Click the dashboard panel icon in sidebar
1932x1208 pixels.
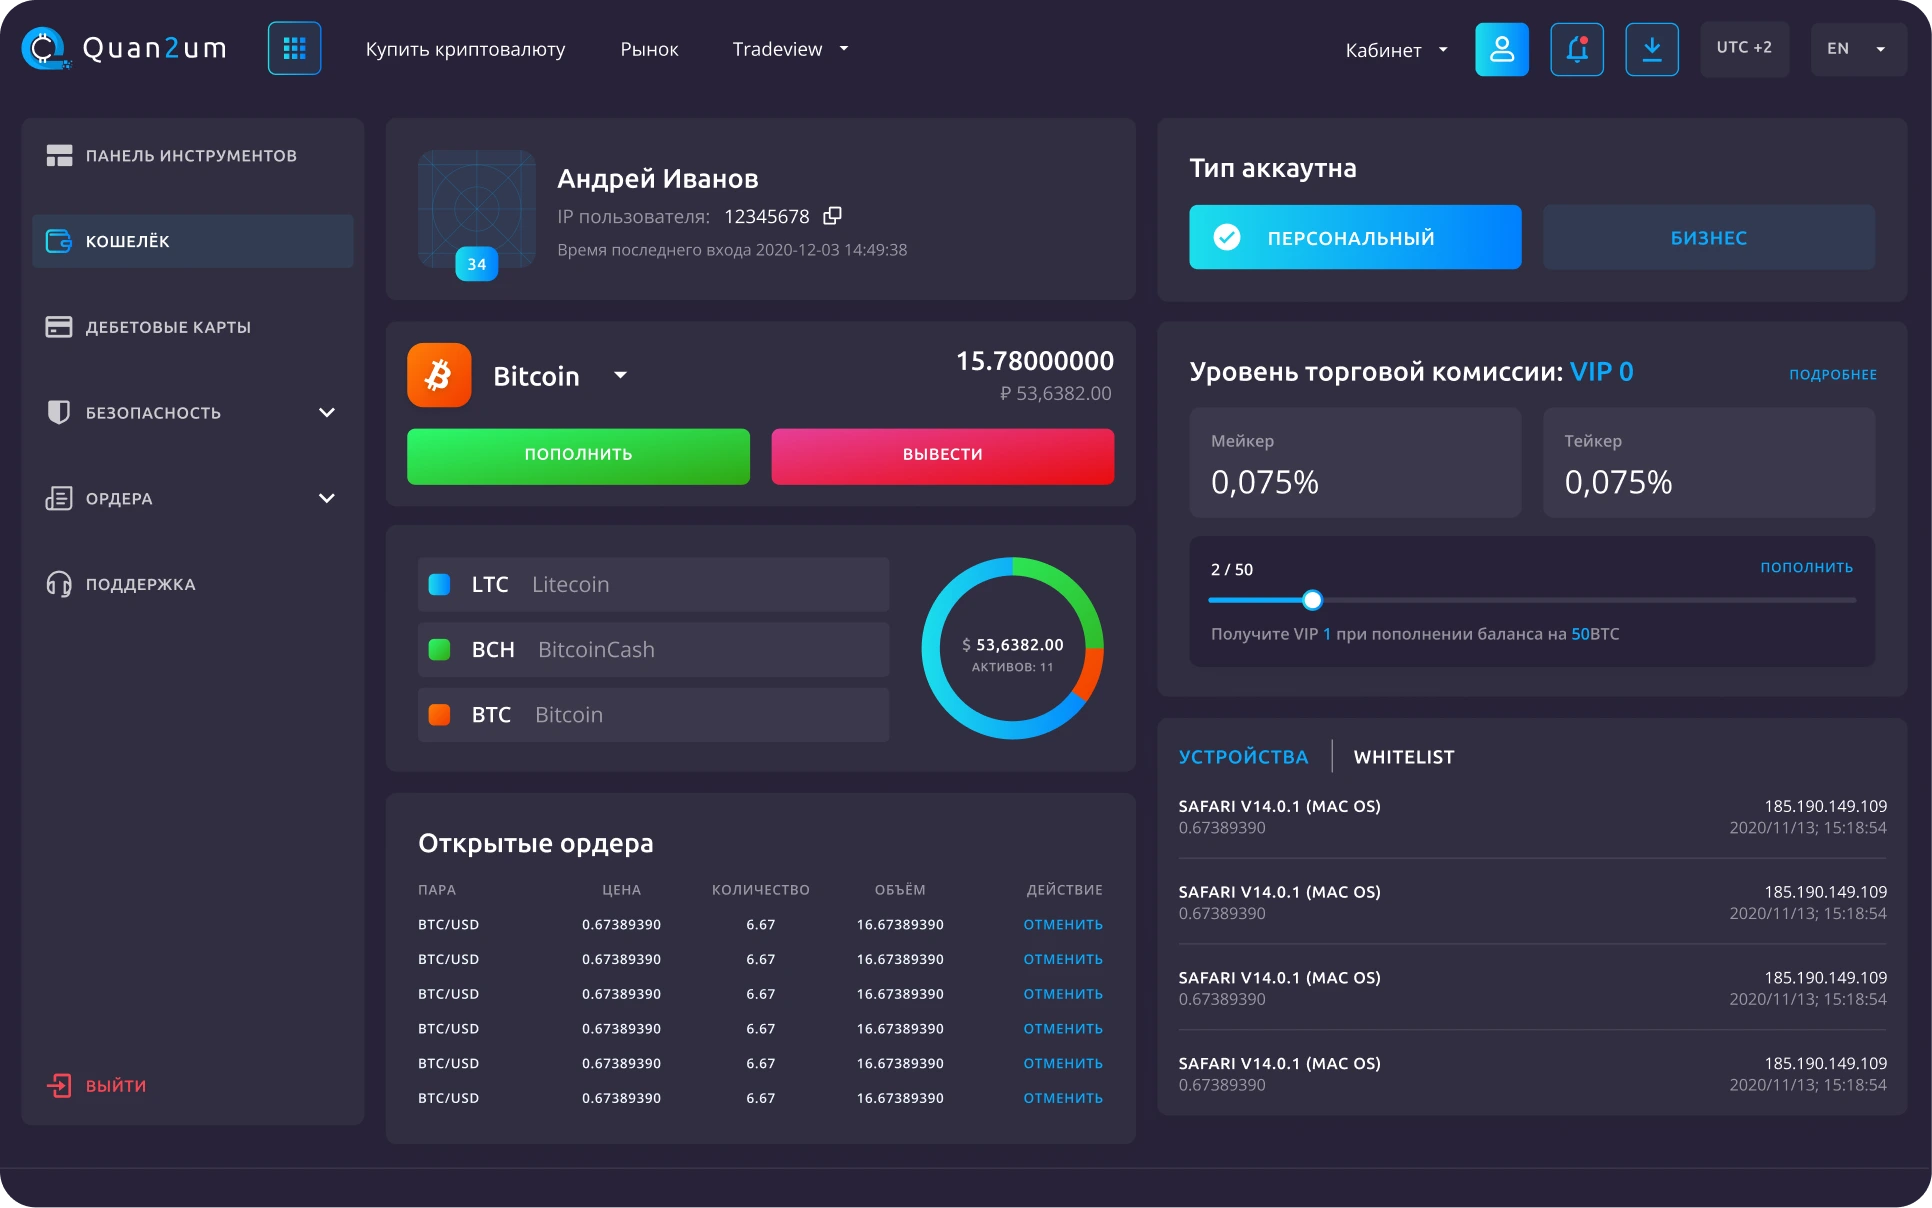59,155
